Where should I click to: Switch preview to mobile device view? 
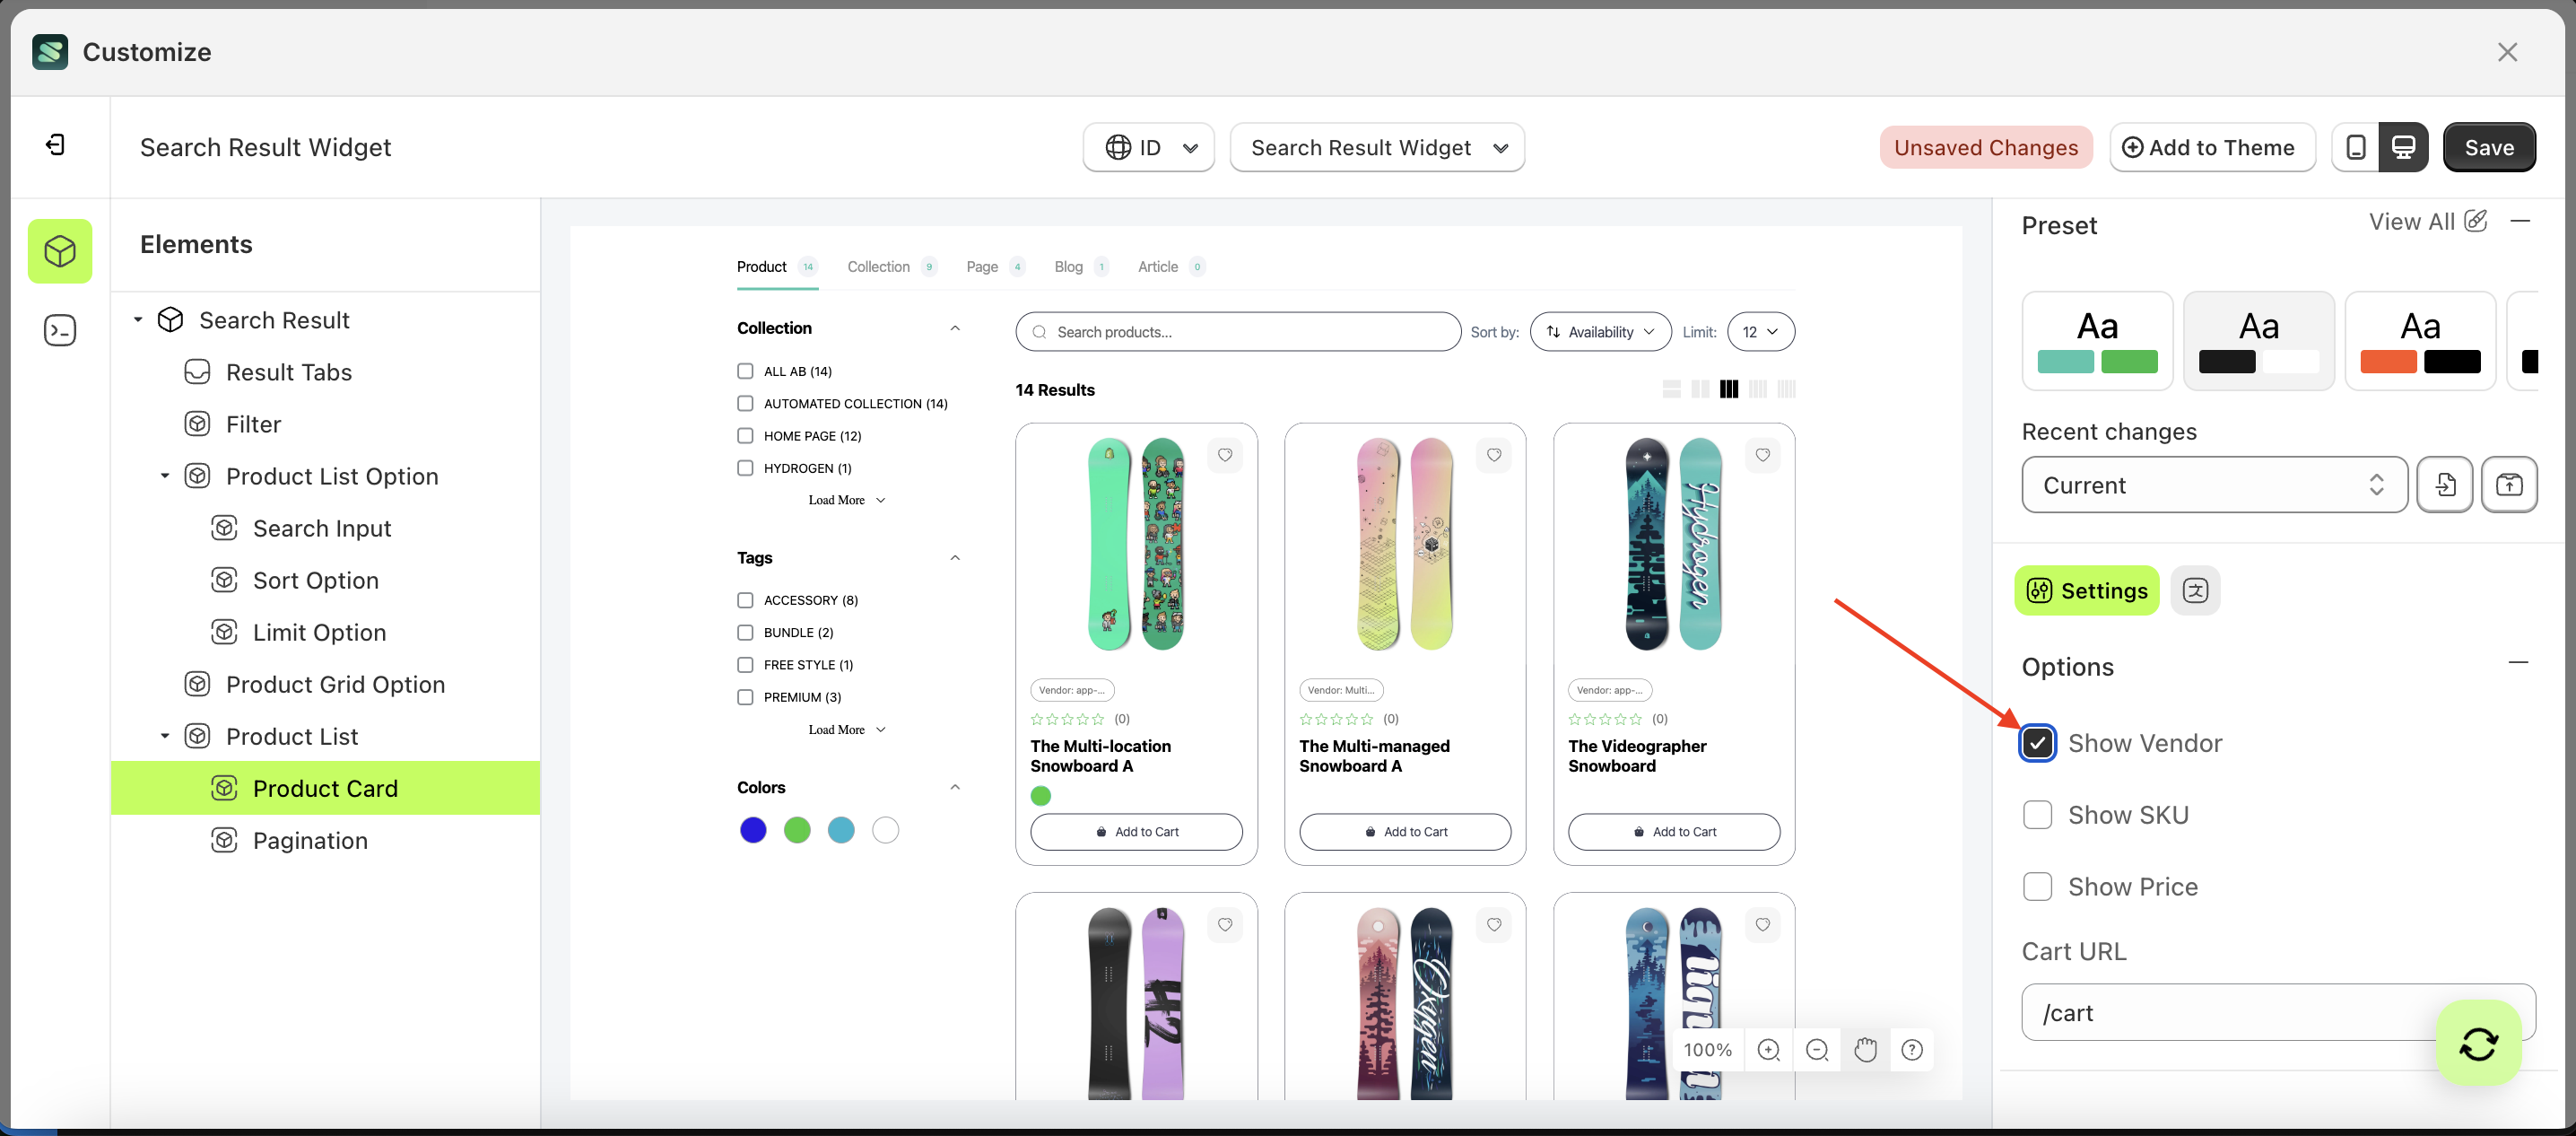[2355, 147]
